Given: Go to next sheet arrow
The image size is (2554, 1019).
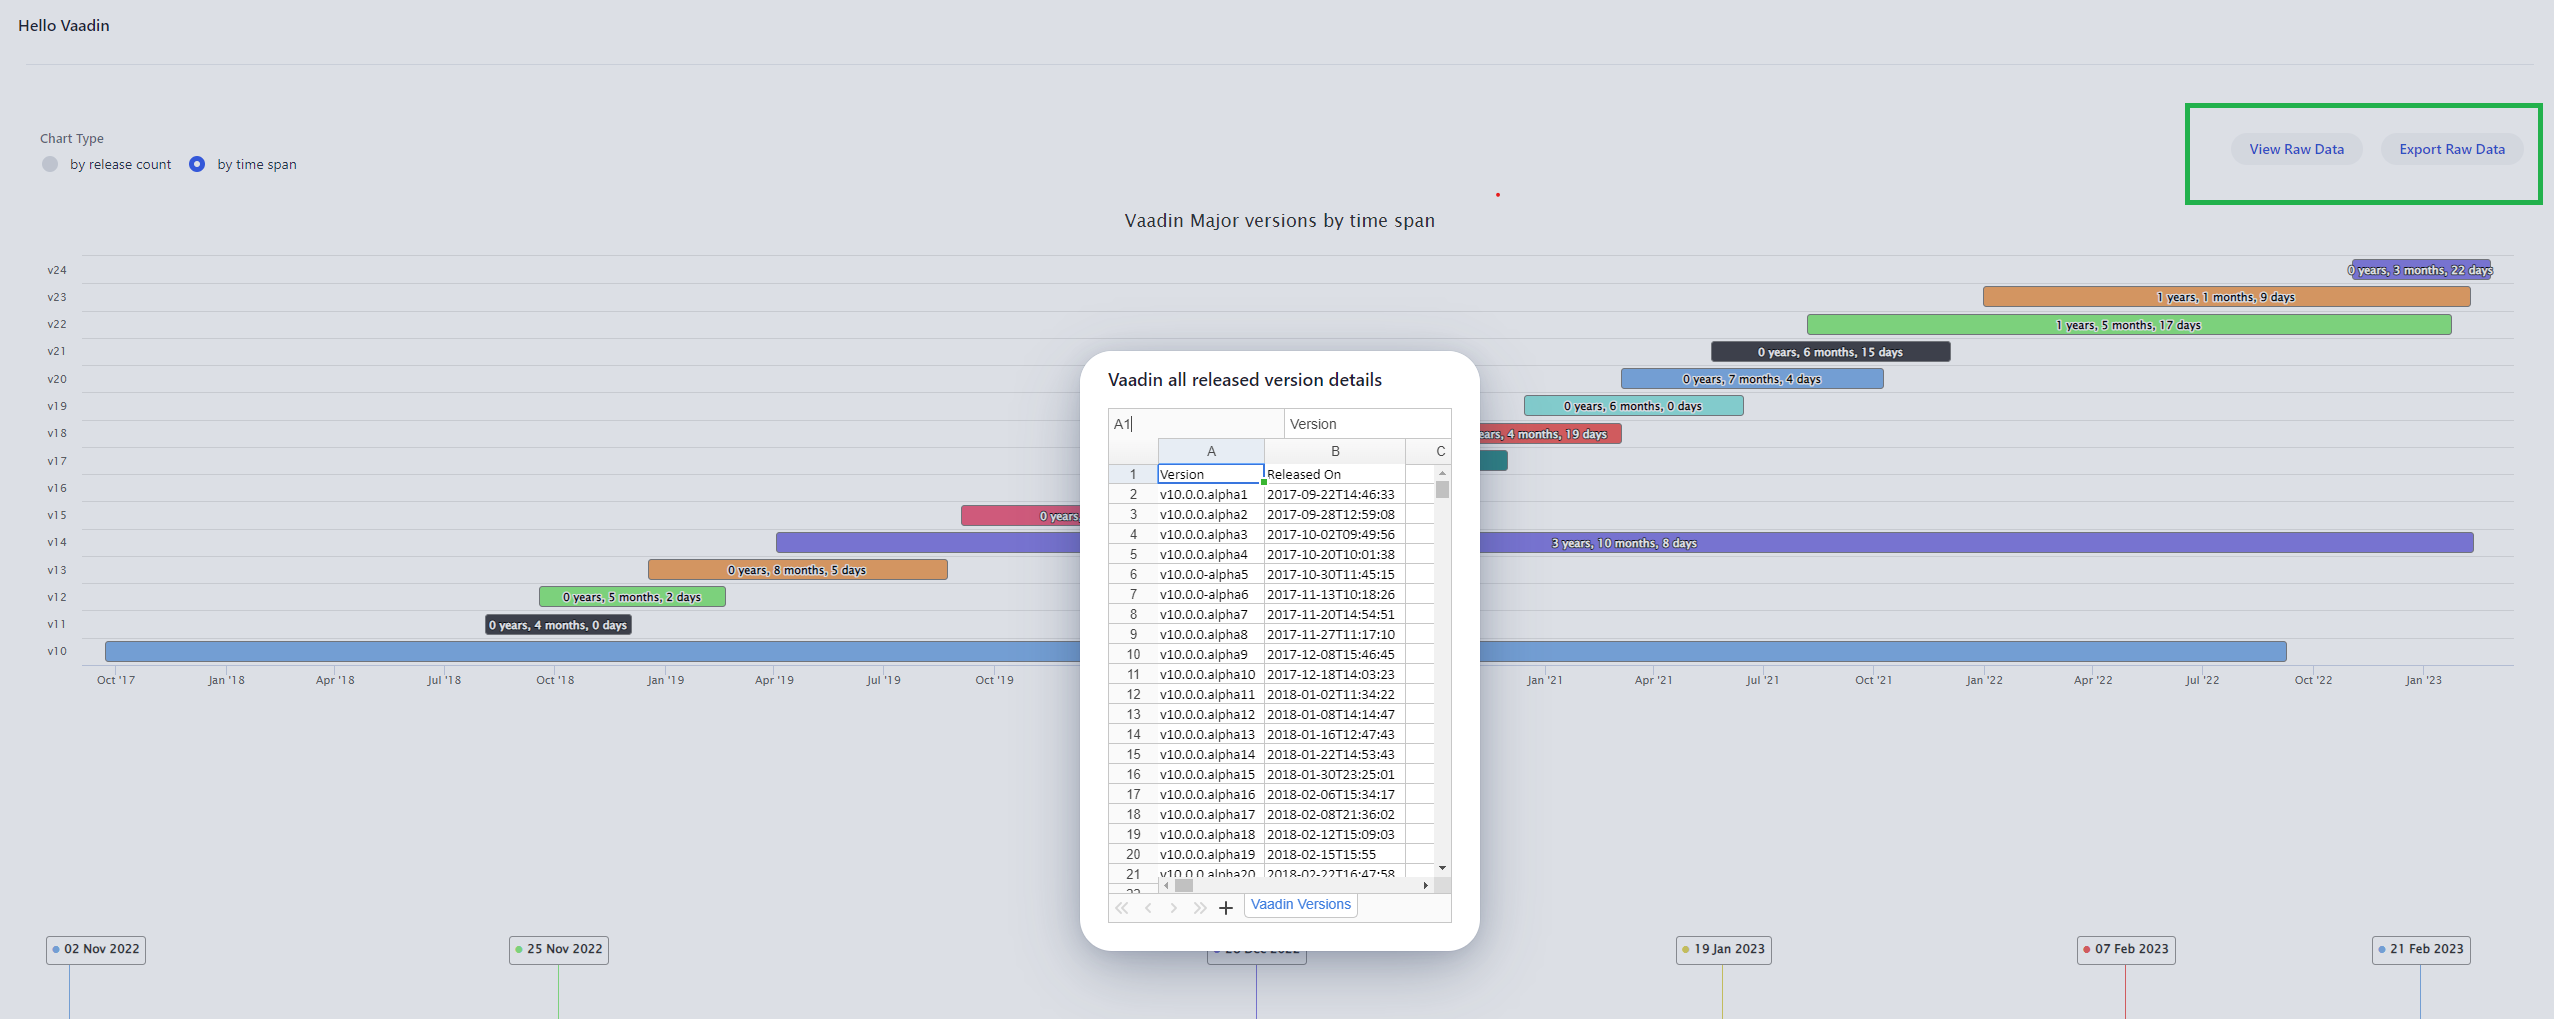Looking at the screenshot, I should click(x=1173, y=908).
